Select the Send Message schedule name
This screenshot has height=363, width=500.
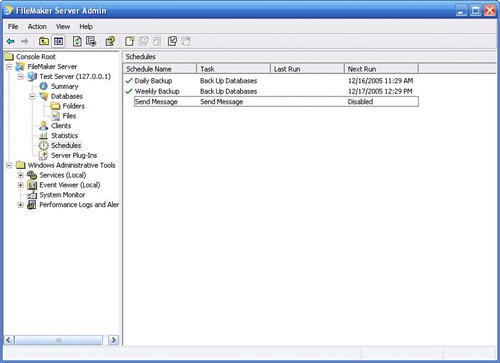pyautogui.click(x=156, y=102)
